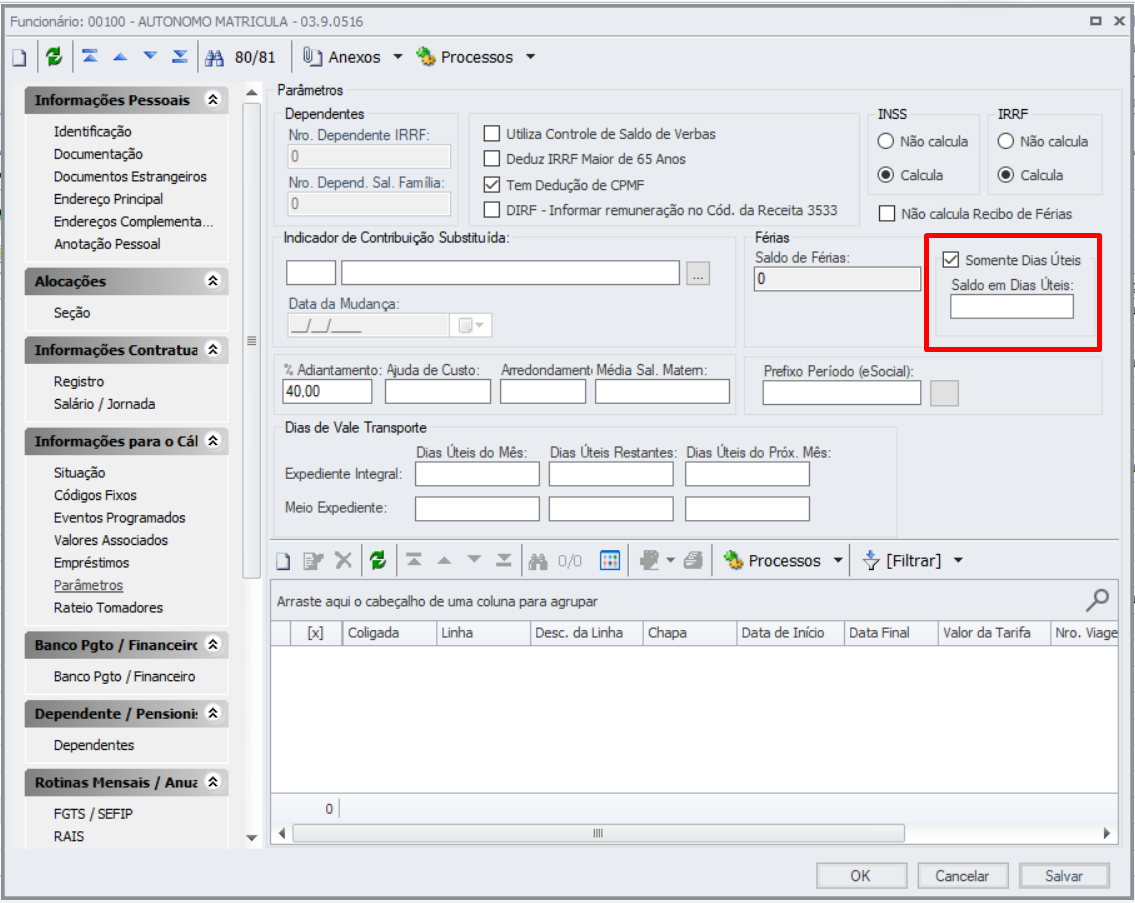Refresh the grid with green arrows icon
Image resolution: width=1135 pixels, height=903 pixels.
378,560
